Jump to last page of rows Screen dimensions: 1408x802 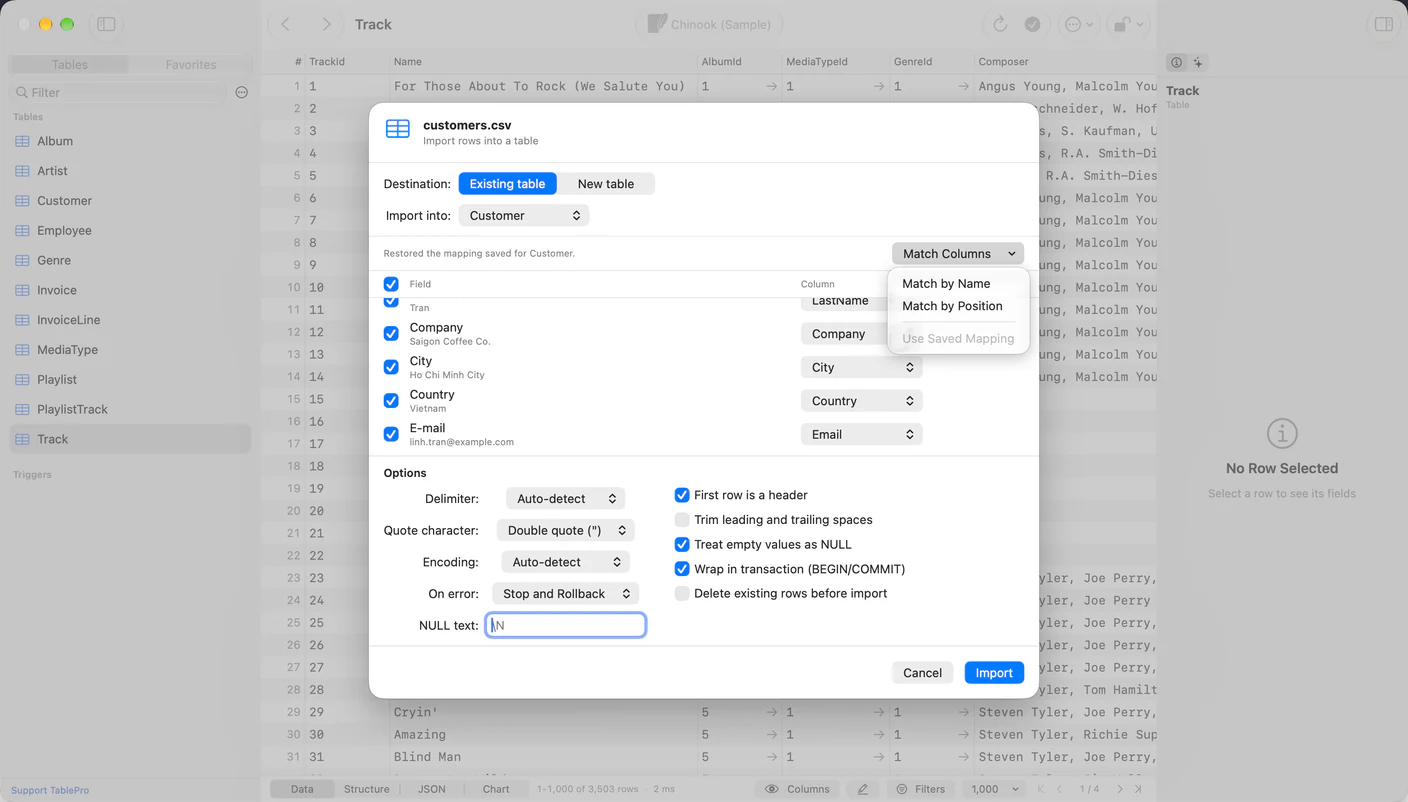pyautogui.click(x=1138, y=789)
